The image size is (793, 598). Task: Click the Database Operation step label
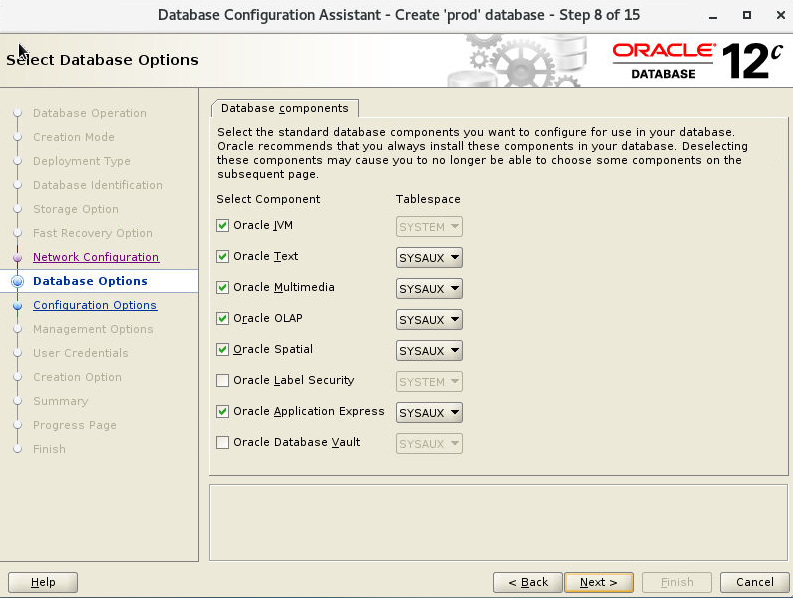[x=90, y=113]
